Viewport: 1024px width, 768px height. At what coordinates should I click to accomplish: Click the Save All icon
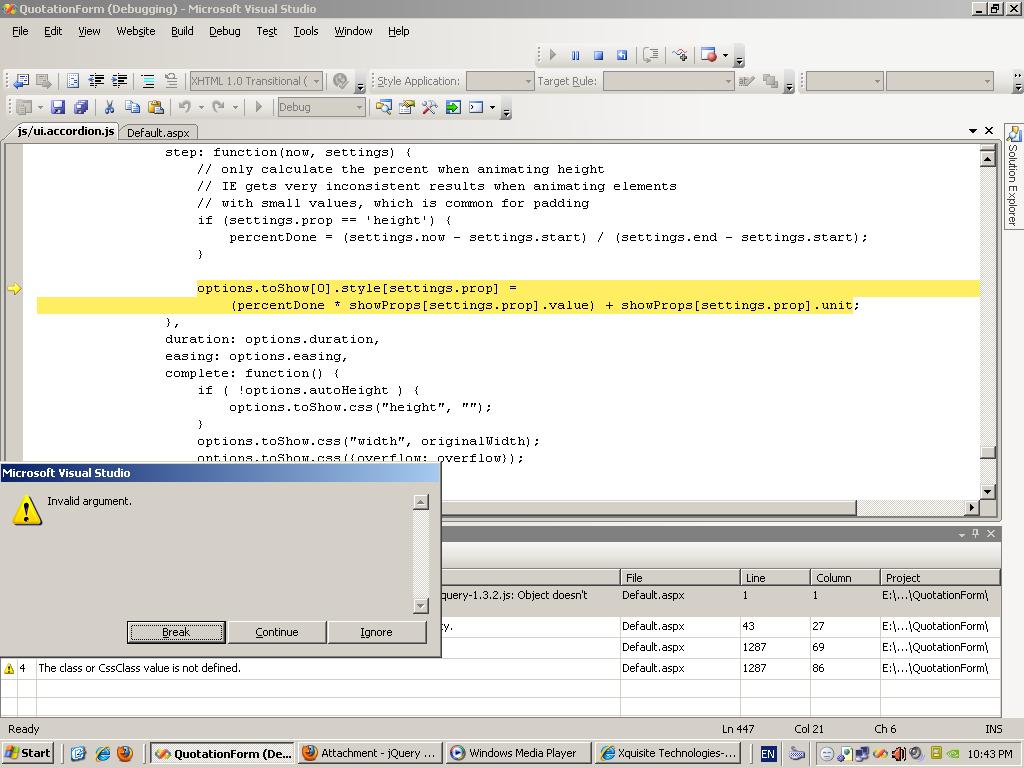(81, 107)
